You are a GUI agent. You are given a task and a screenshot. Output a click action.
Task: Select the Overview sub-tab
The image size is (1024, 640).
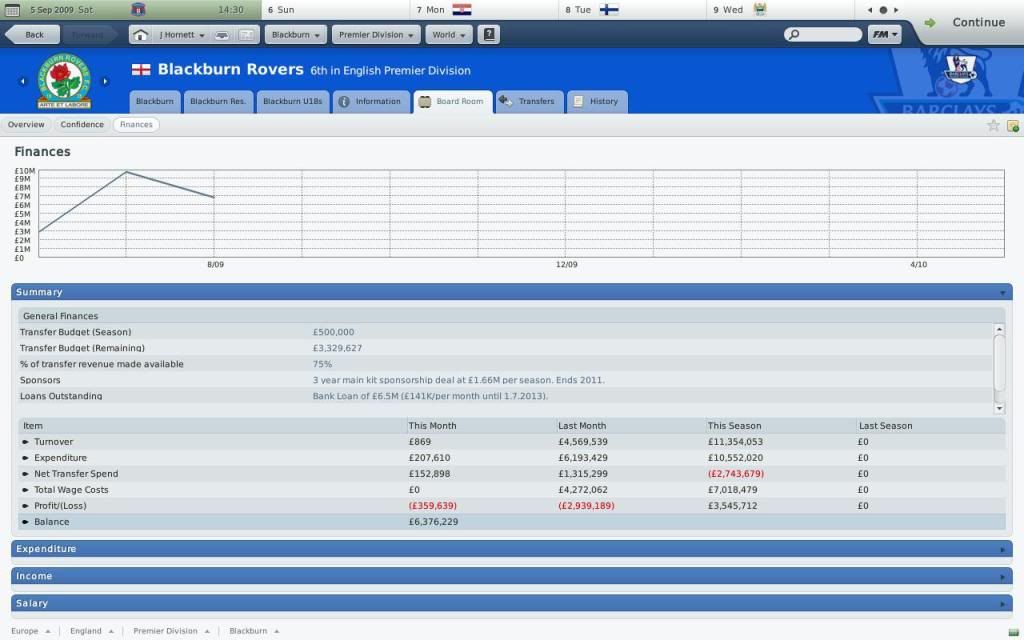(x=26, y=125)
